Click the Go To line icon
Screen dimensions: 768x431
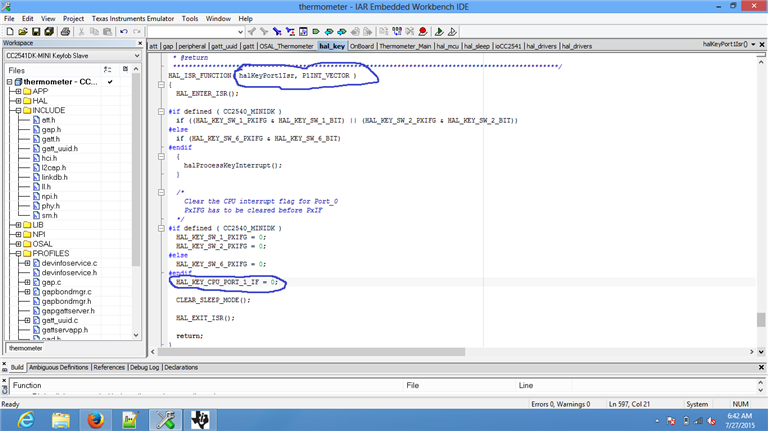click(x=303, y=32)
